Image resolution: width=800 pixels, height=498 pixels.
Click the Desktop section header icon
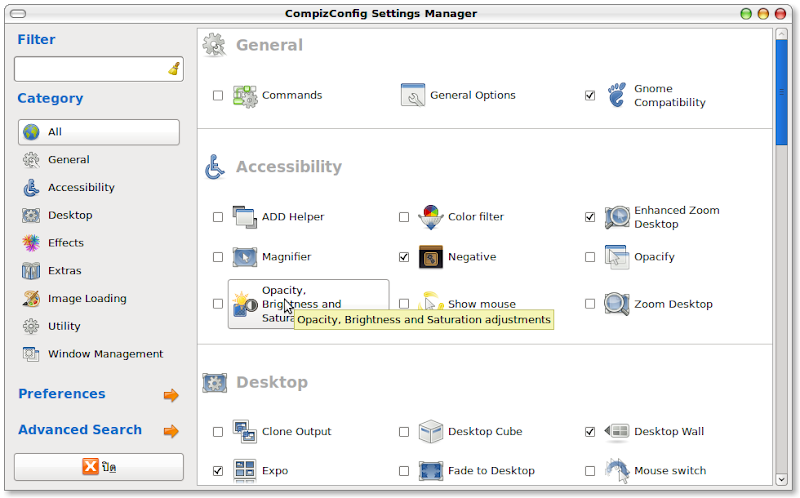pos(214,383)
